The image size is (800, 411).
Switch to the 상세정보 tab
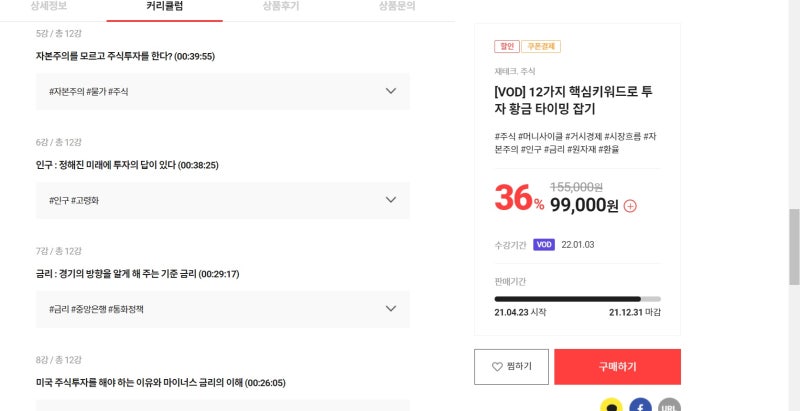48,7
